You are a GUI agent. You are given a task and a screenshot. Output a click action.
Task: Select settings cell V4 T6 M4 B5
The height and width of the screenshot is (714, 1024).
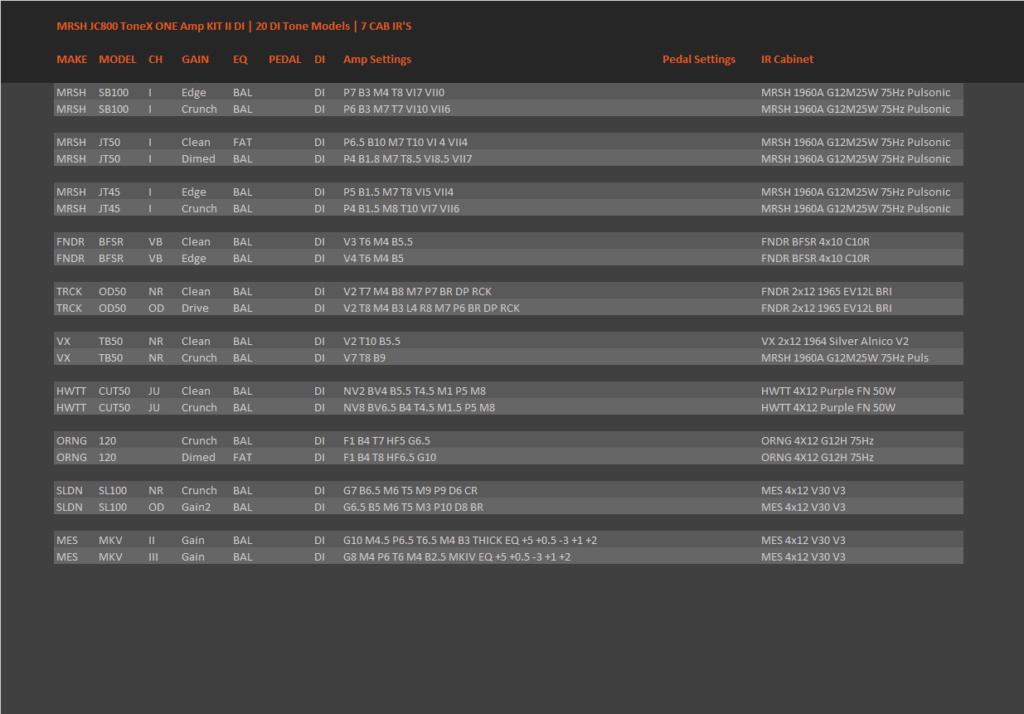coord(374,258)
